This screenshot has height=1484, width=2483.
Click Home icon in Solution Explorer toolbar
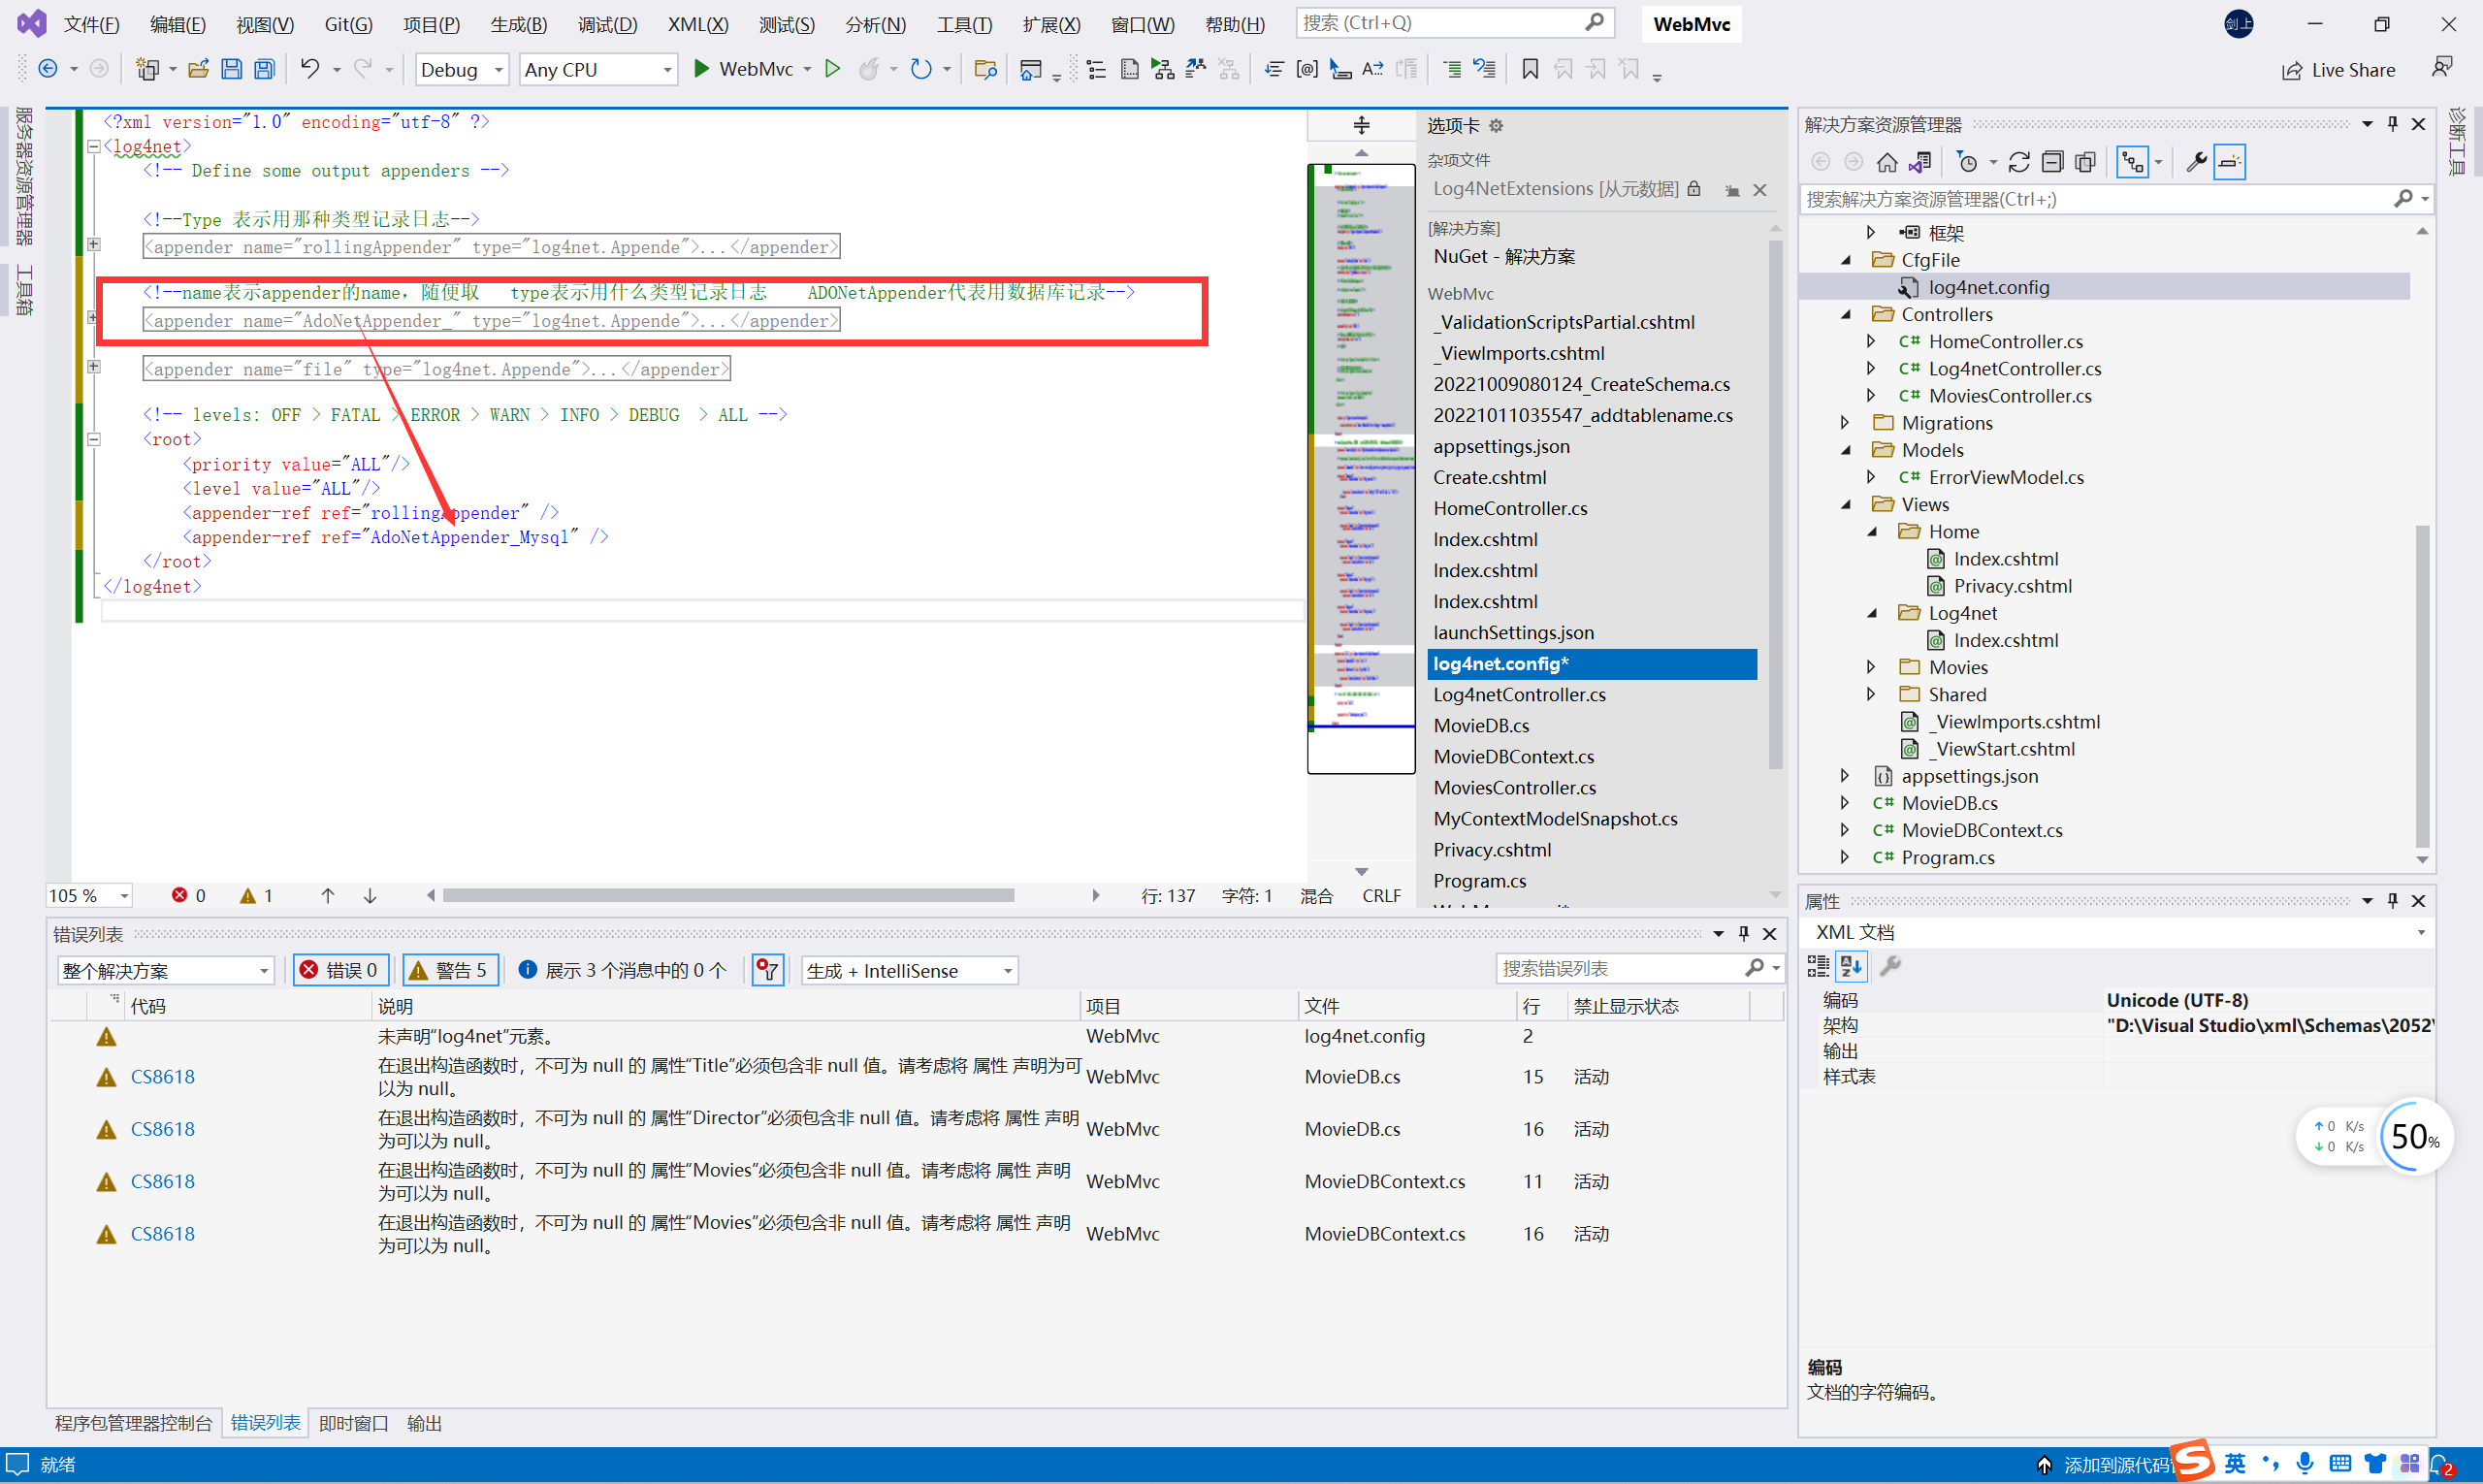[x=1886, y=162]
